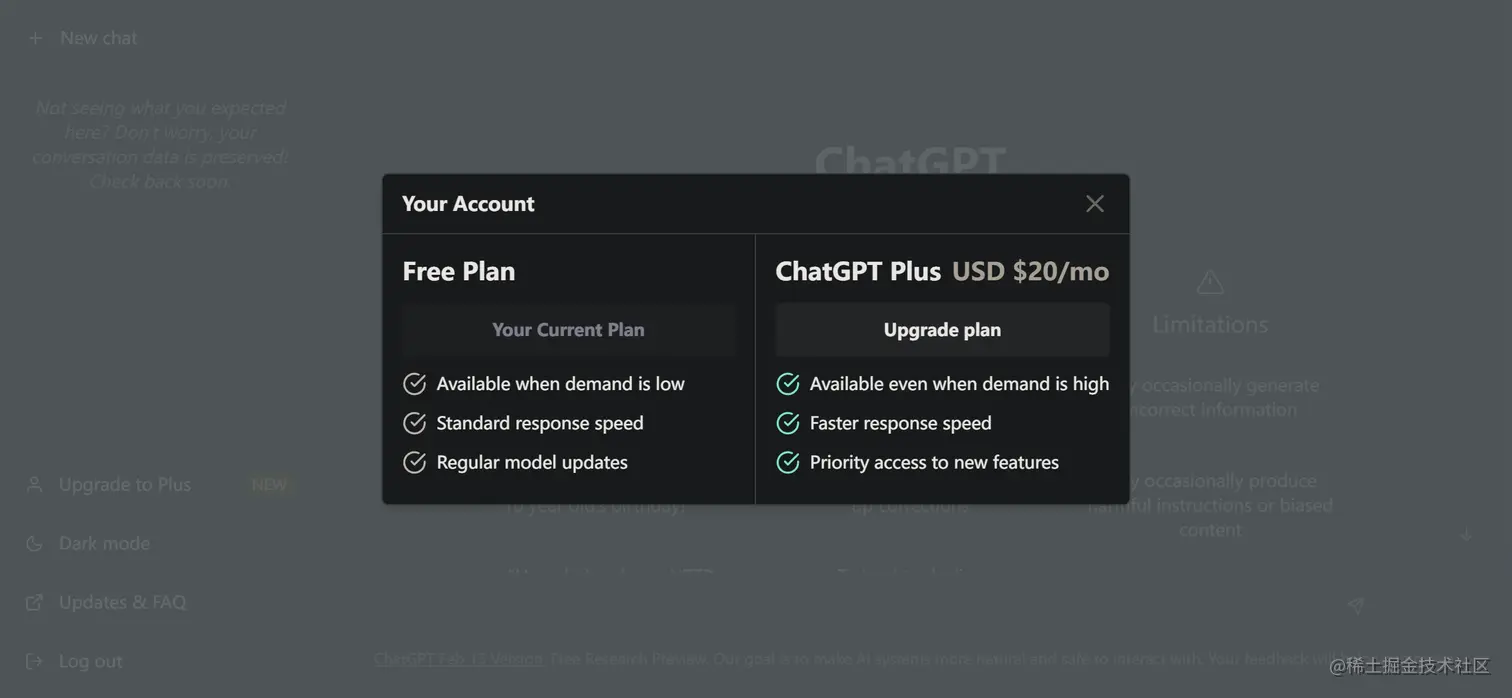
Task: Open Updates & FAQ from the sidebar
Action: [122, 603]
